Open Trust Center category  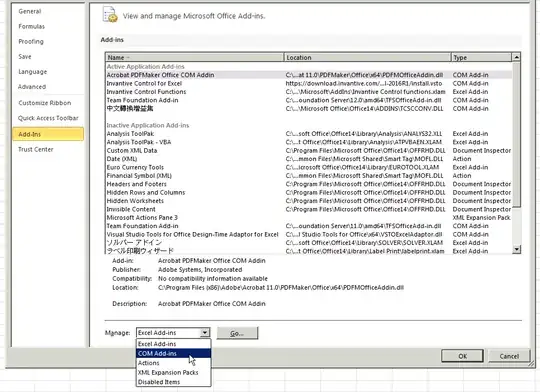36,149
